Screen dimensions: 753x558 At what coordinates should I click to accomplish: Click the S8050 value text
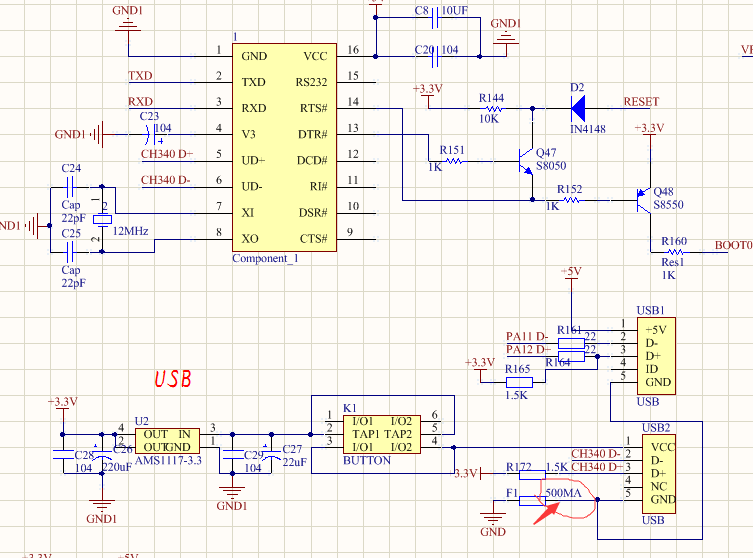point(551,166)
